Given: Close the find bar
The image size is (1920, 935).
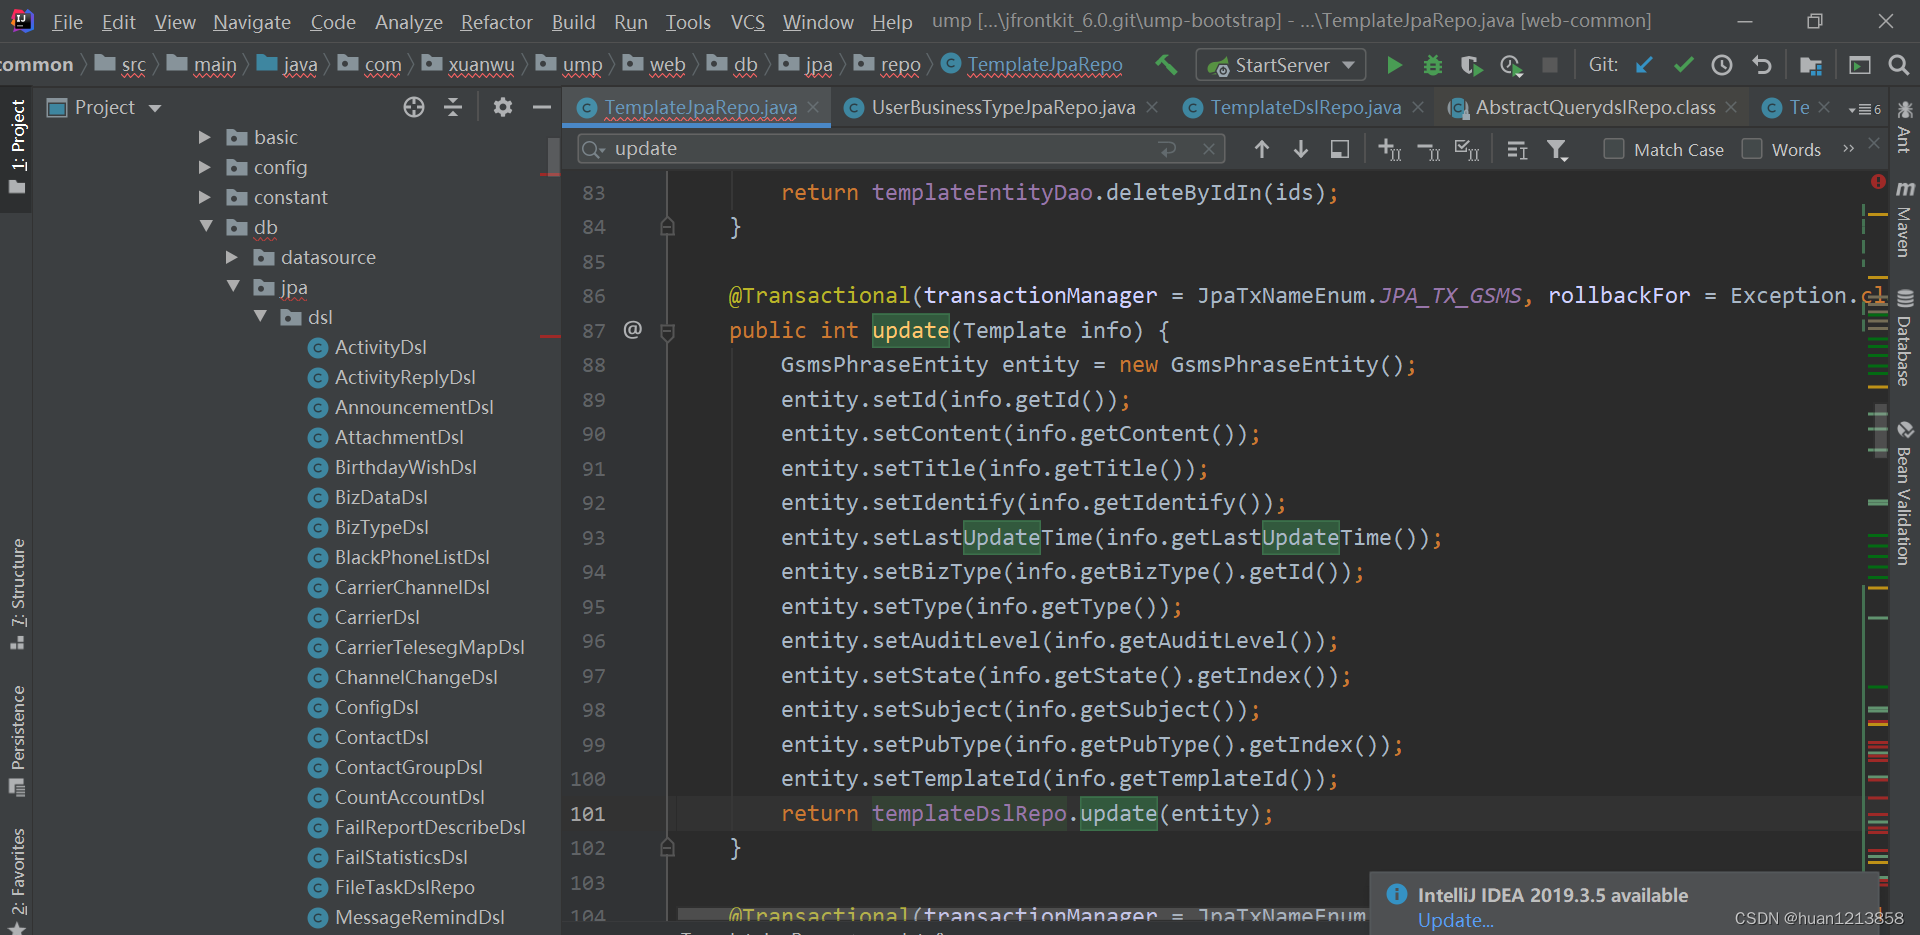Looking at the screenshot, I should coord(1874,144).
